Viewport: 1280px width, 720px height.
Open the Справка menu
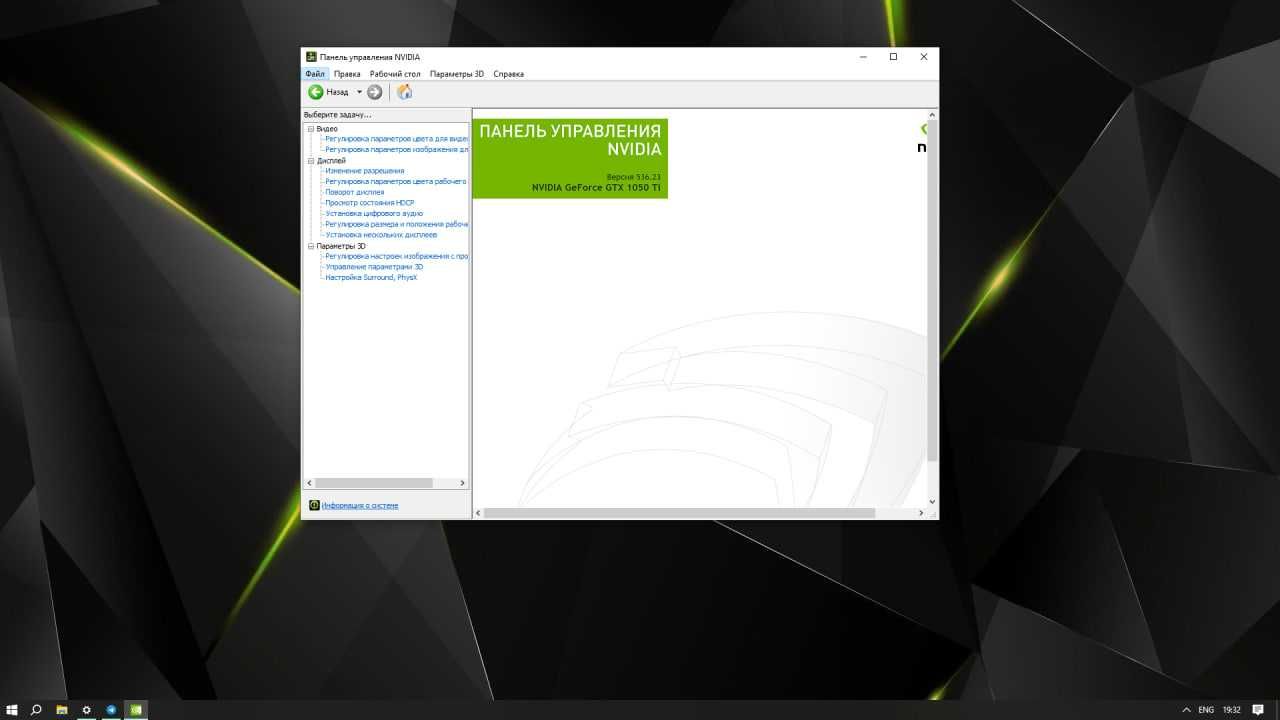pos(508,74)
